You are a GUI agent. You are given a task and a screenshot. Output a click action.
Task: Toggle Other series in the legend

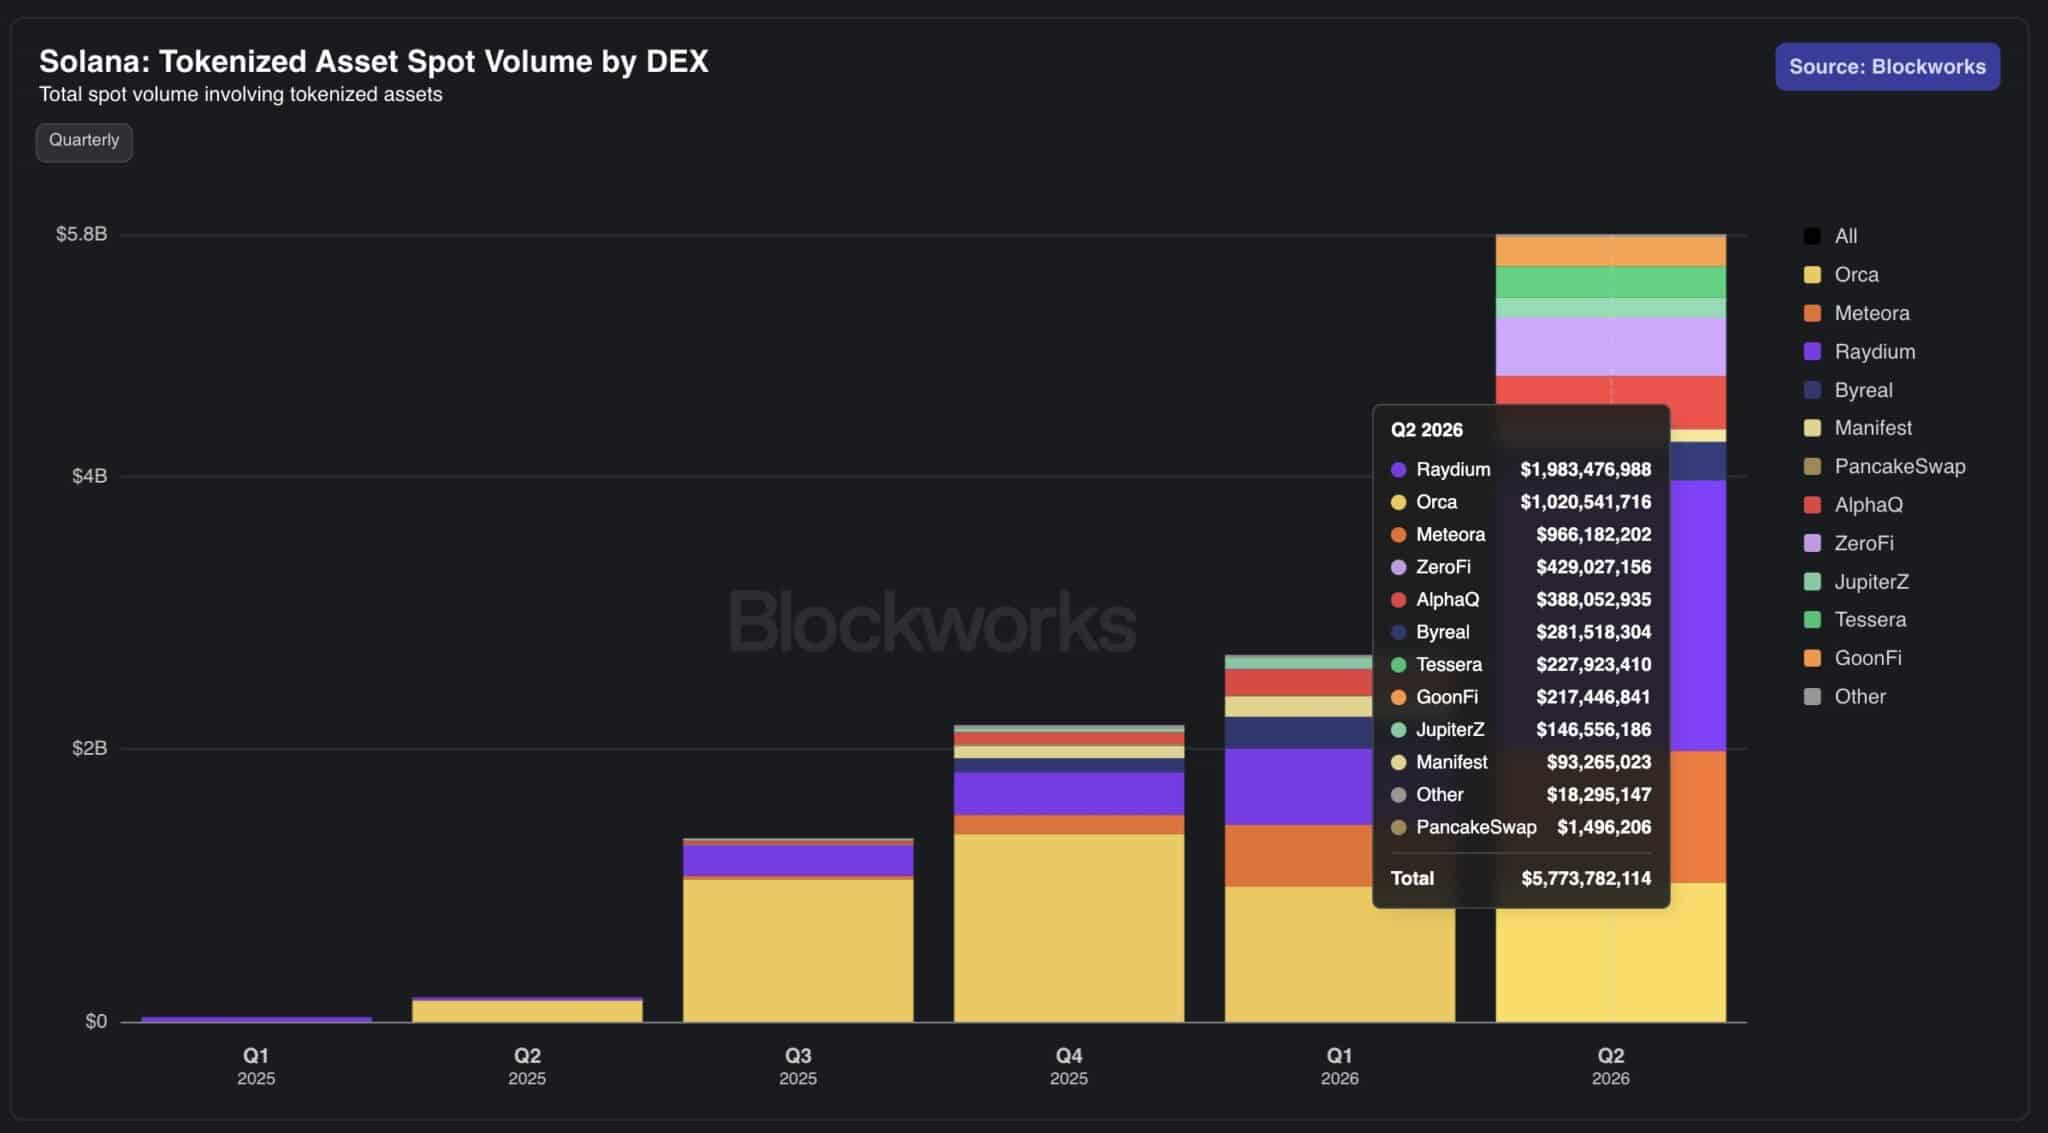(x=1844, y=697)
